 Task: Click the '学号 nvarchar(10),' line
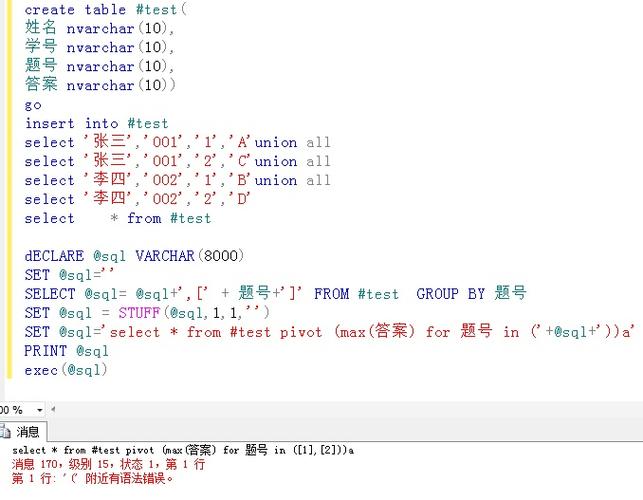[x=100, y=47]
